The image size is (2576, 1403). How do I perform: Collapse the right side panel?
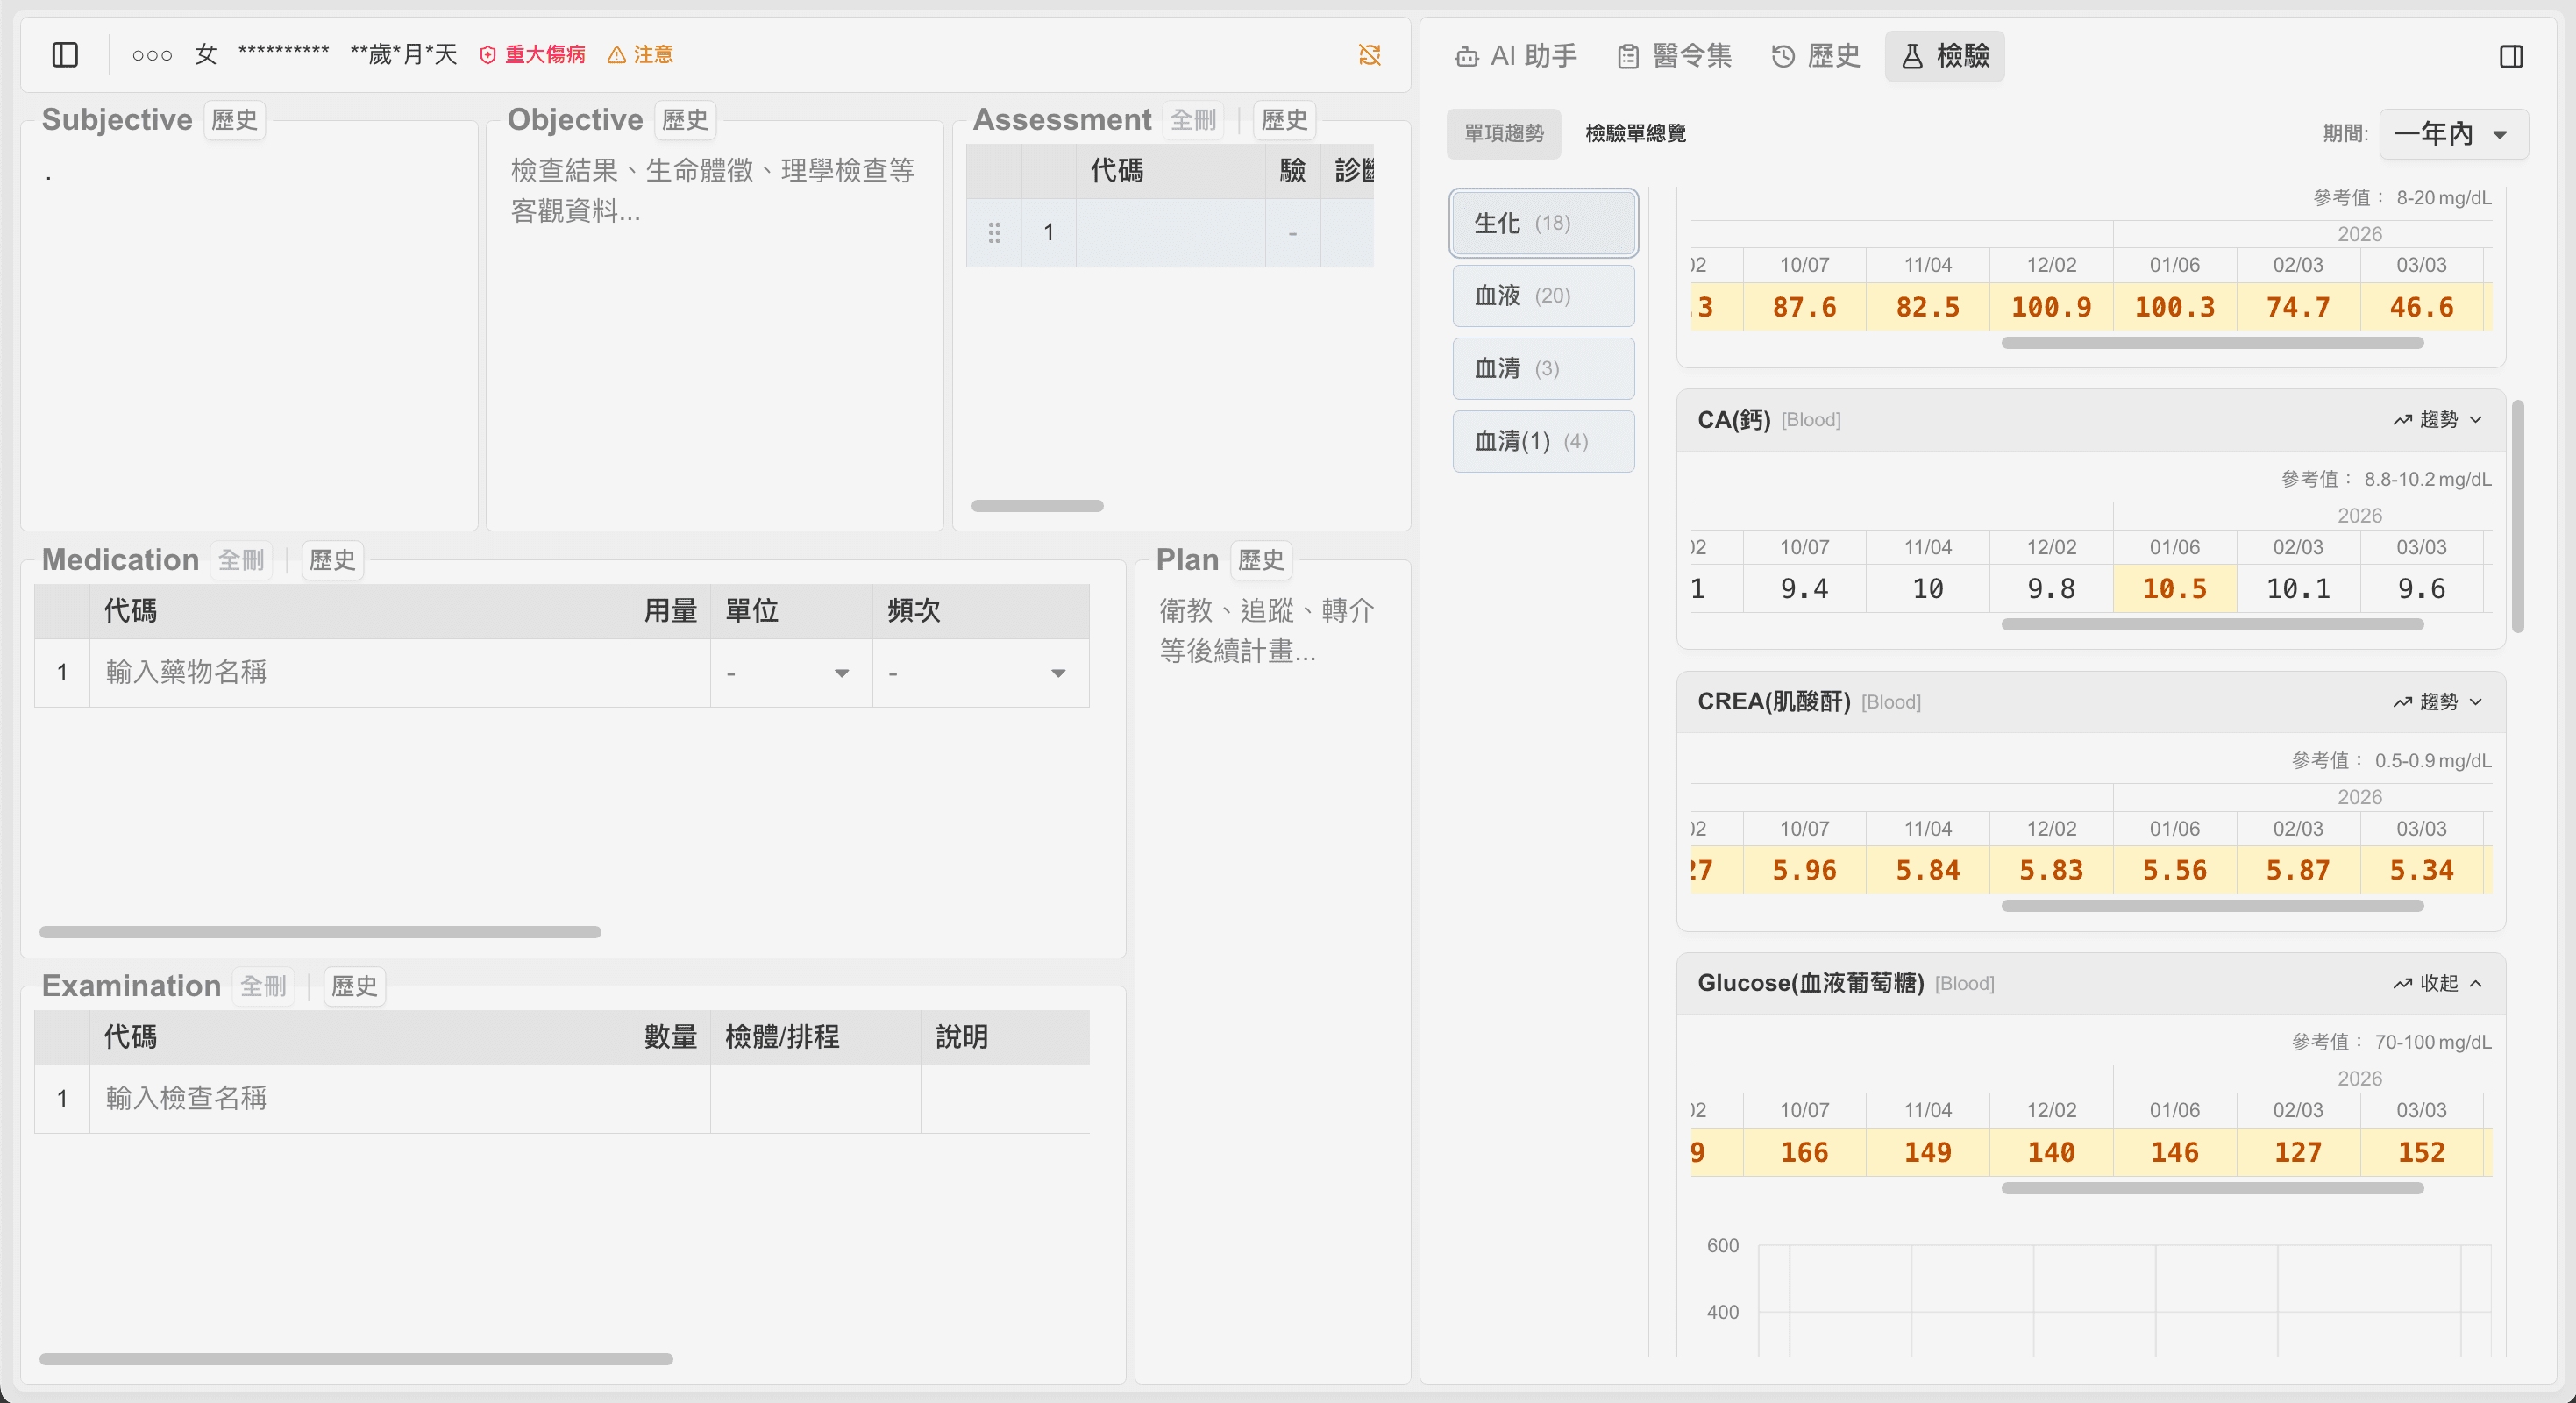pos(2513,56)
